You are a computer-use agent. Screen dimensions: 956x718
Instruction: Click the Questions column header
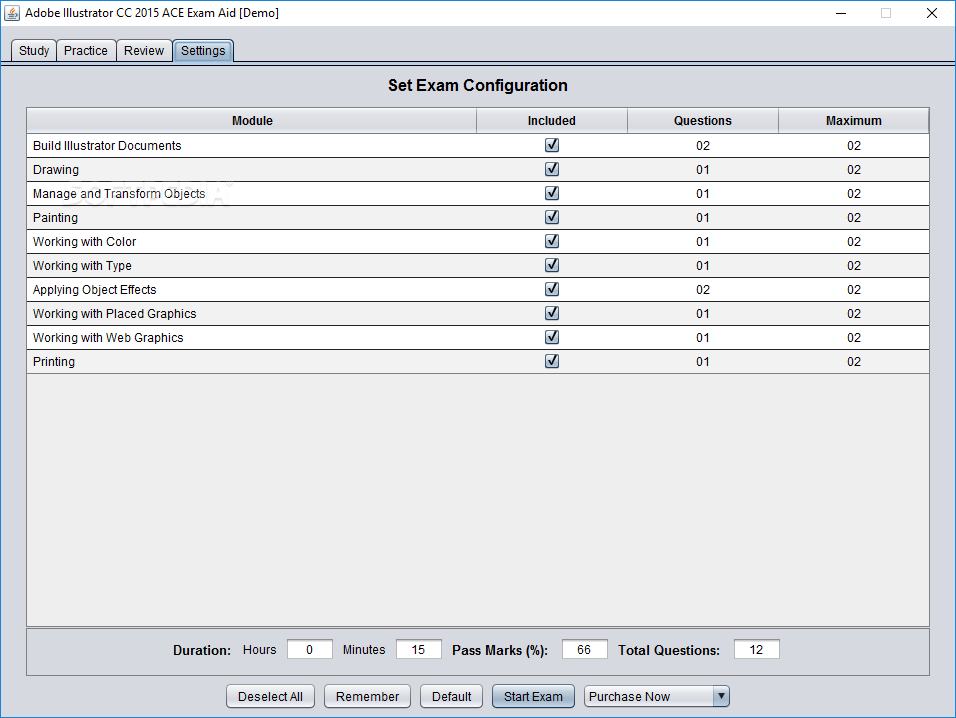[x=702, y=121]
